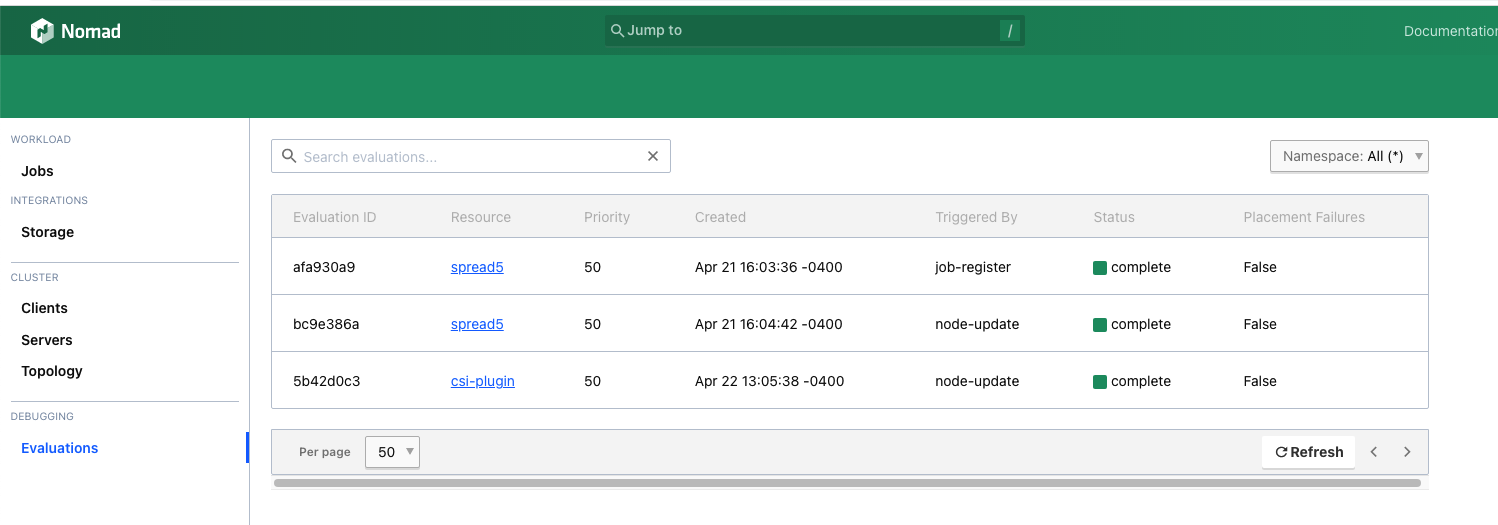Open the Namespace: All (*) dropdown
This screenshot has width=1498, height=525.
point(1349,156)
